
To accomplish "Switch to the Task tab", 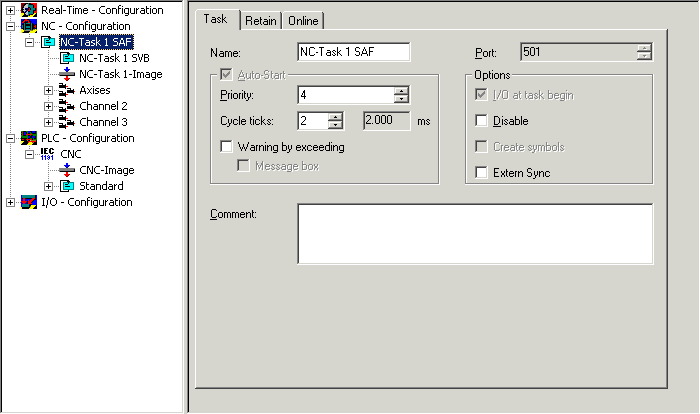I will click(217, 19).
